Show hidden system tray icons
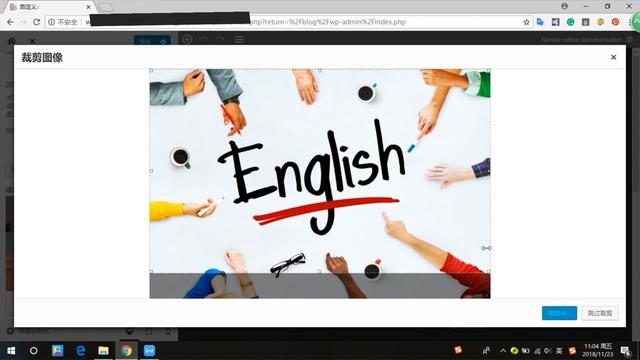Viewport: 640px width, 360px height. pos(503,351)
